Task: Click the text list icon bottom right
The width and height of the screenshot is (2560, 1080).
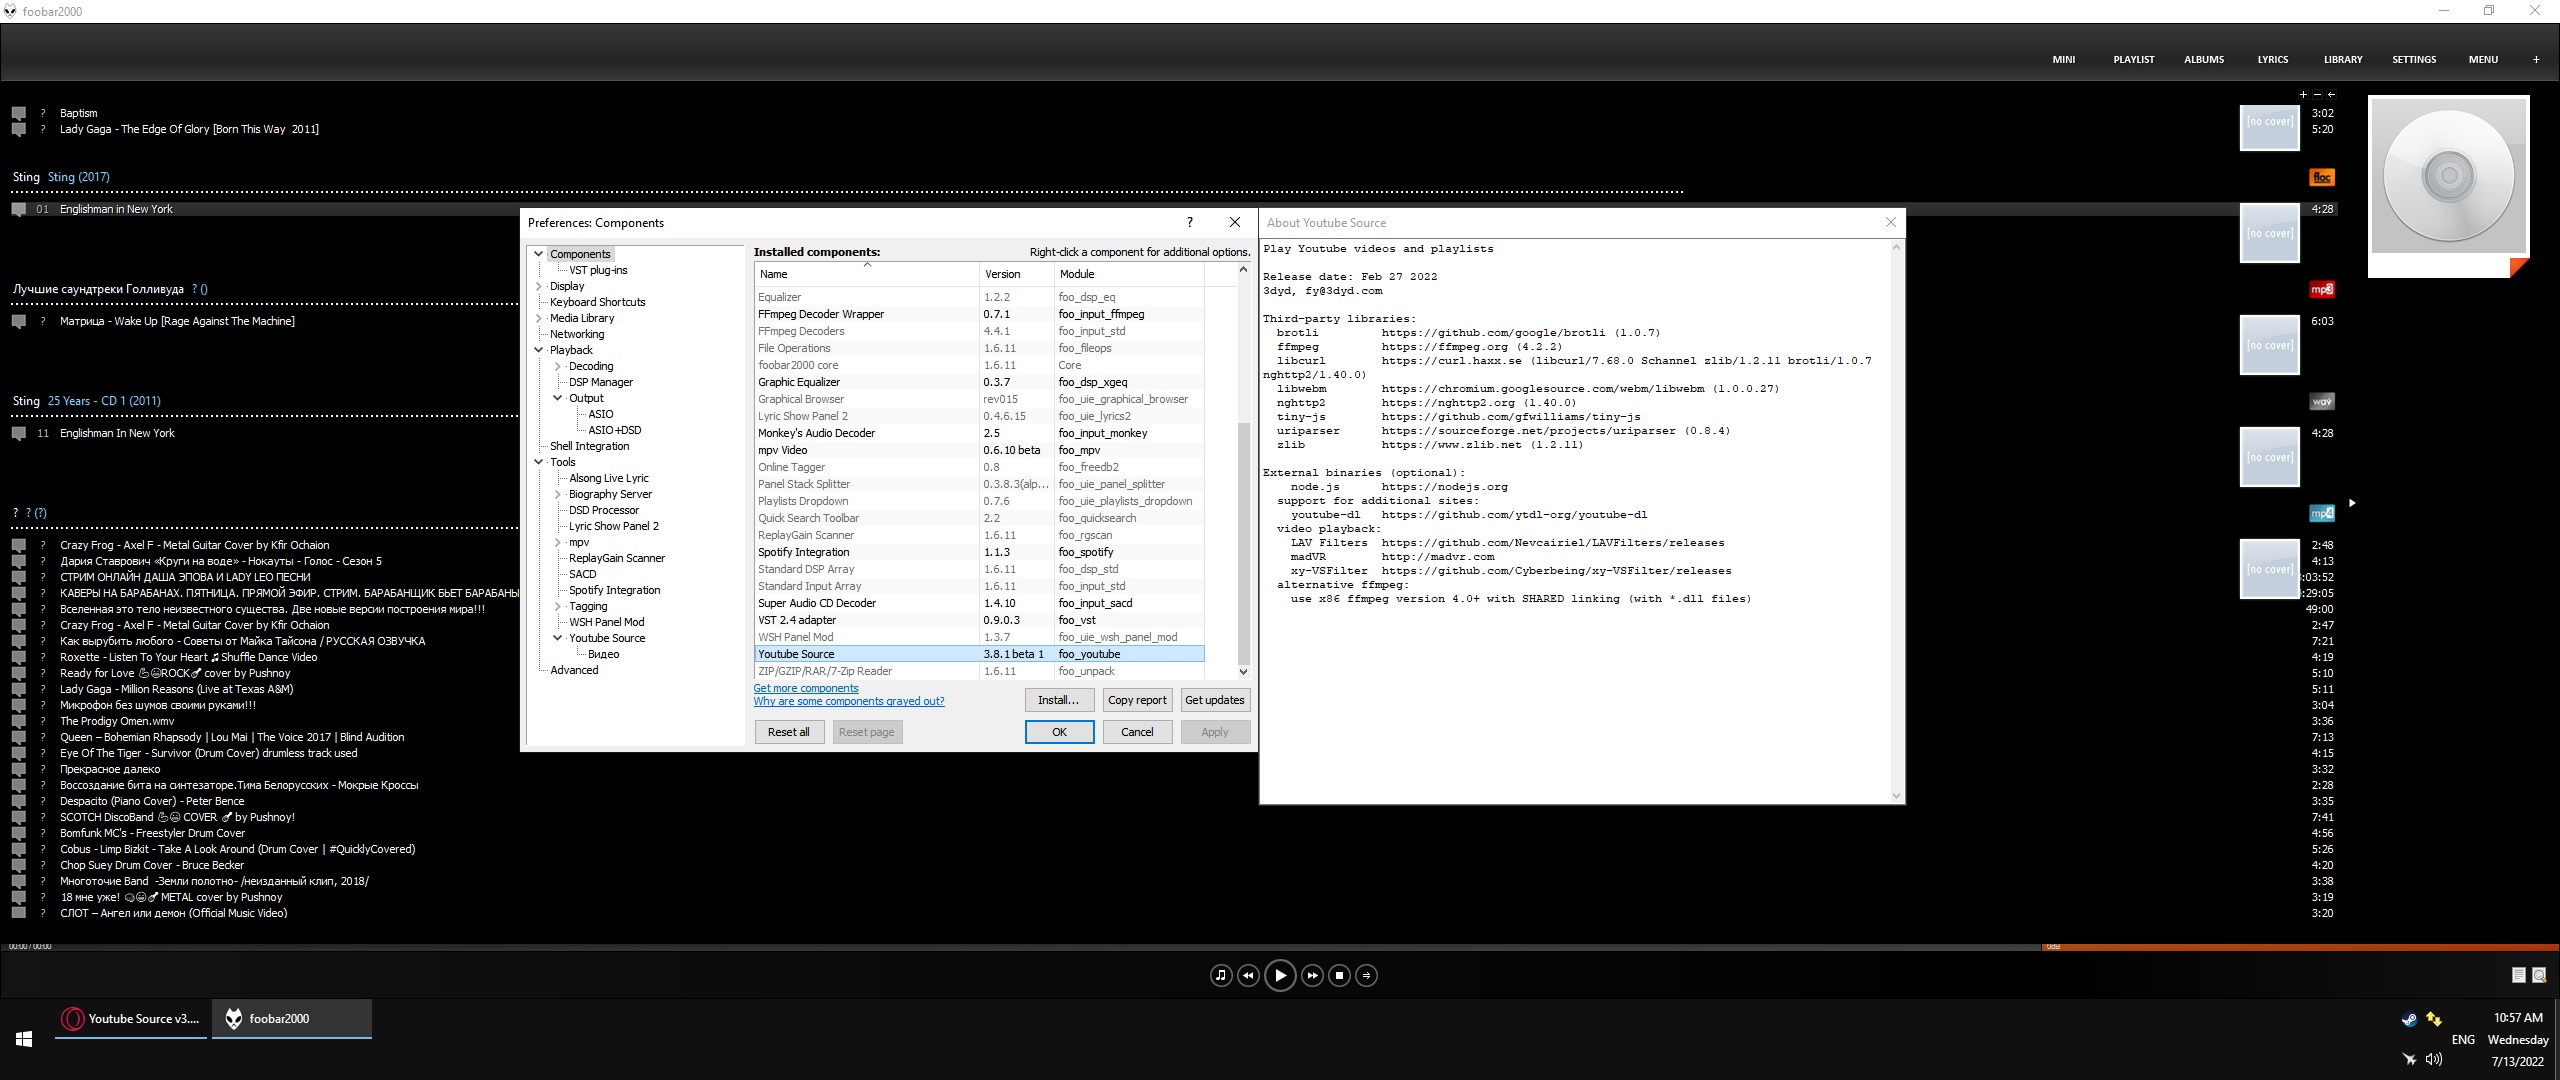Action: (2518, 975)
